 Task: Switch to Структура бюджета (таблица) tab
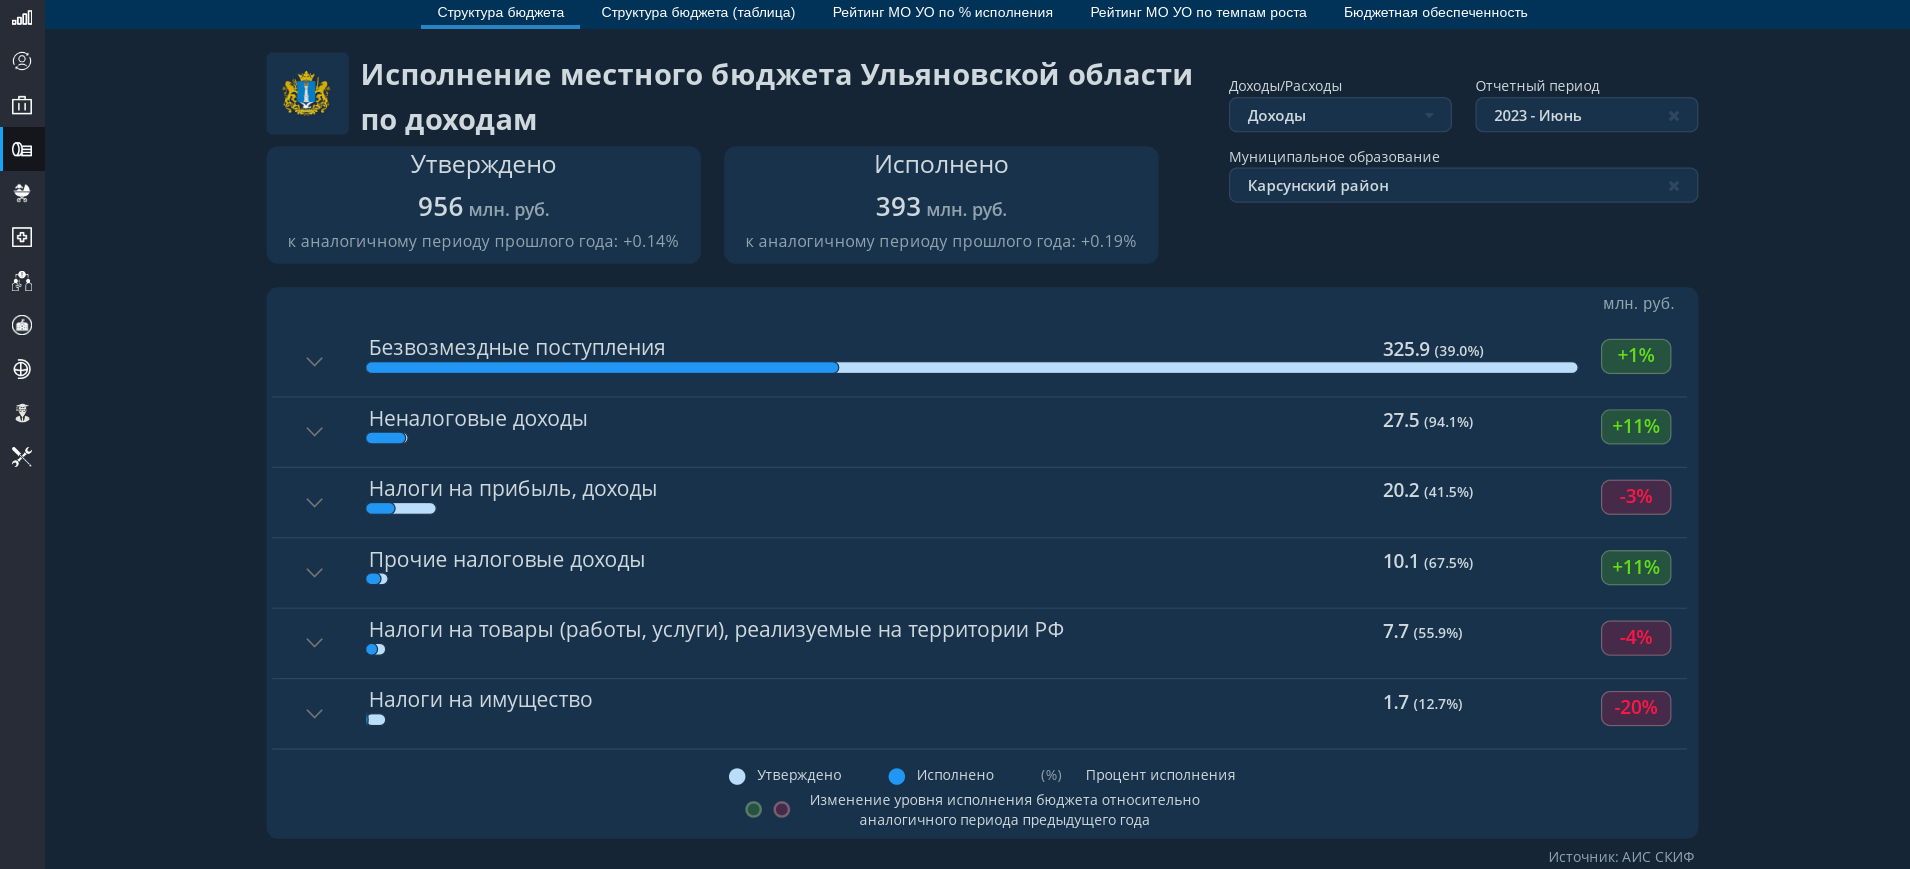pos(698,13)
